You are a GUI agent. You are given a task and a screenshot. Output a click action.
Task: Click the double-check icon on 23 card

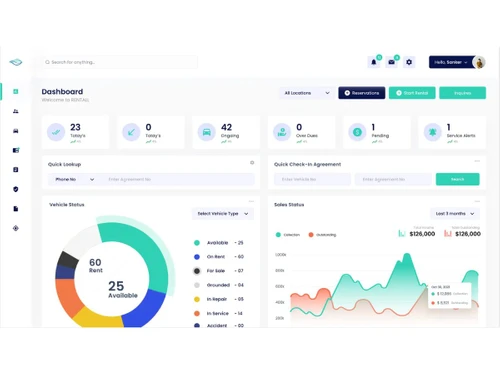pyautogui.click(x=56, y=132)
